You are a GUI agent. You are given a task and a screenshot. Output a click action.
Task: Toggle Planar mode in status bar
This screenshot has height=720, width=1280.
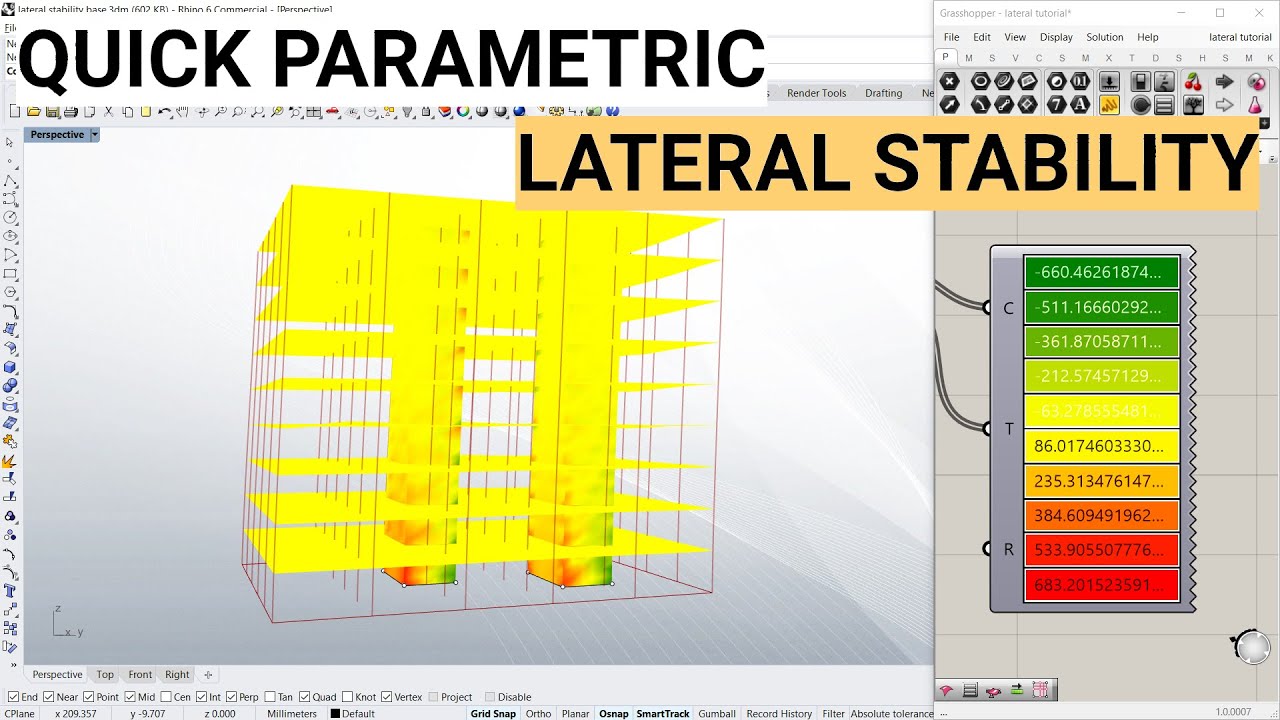[575, 714]
